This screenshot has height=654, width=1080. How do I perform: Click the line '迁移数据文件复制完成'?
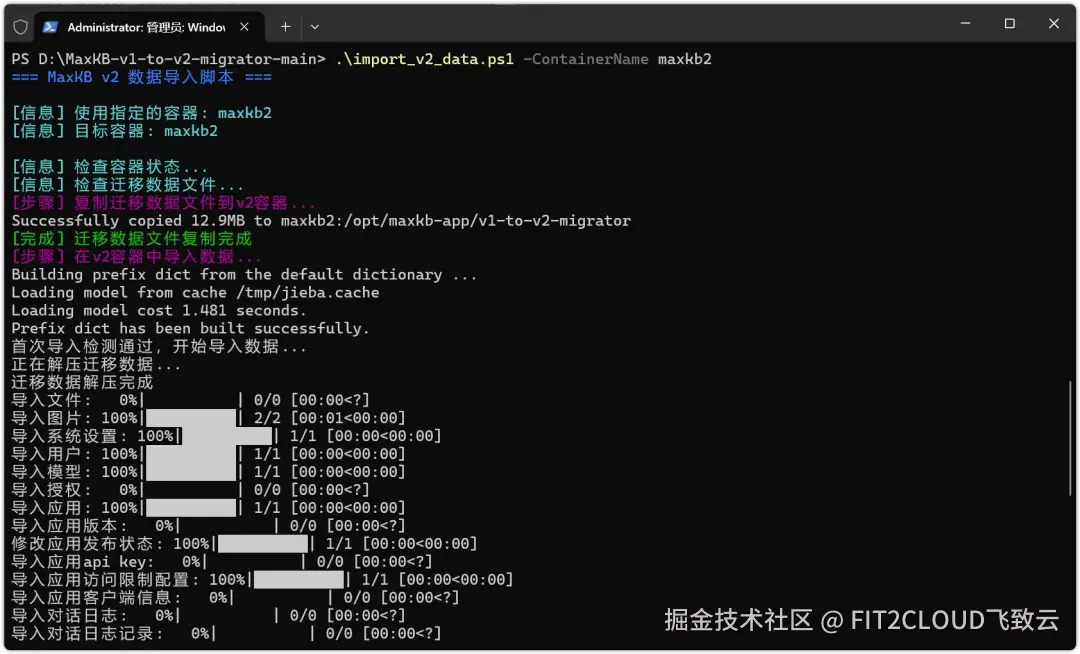pyautogui.click(x=132, y=238)
